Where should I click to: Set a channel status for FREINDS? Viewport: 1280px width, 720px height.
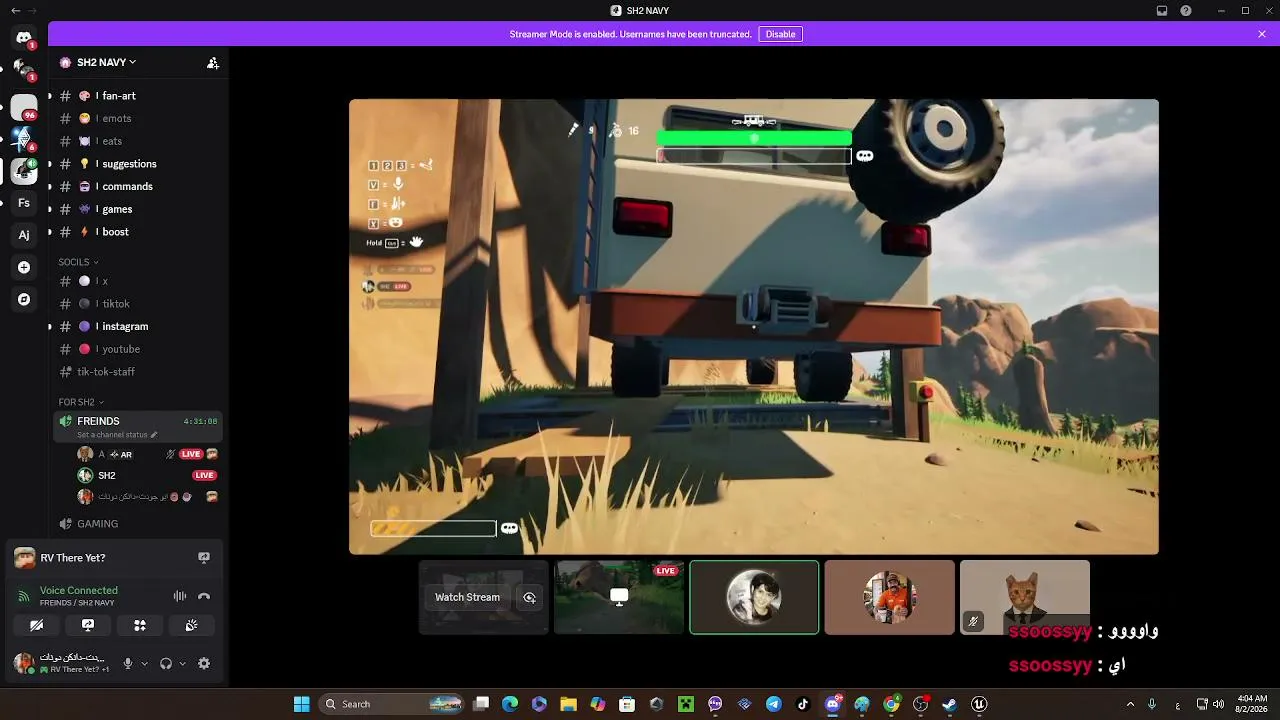[117, 435]
